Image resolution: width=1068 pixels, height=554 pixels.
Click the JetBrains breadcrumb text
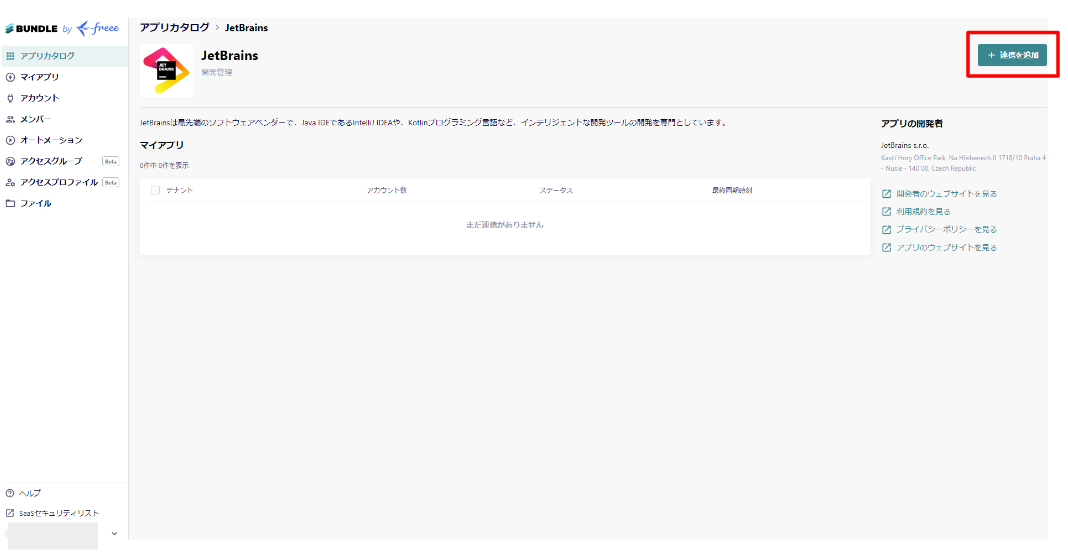246,28
